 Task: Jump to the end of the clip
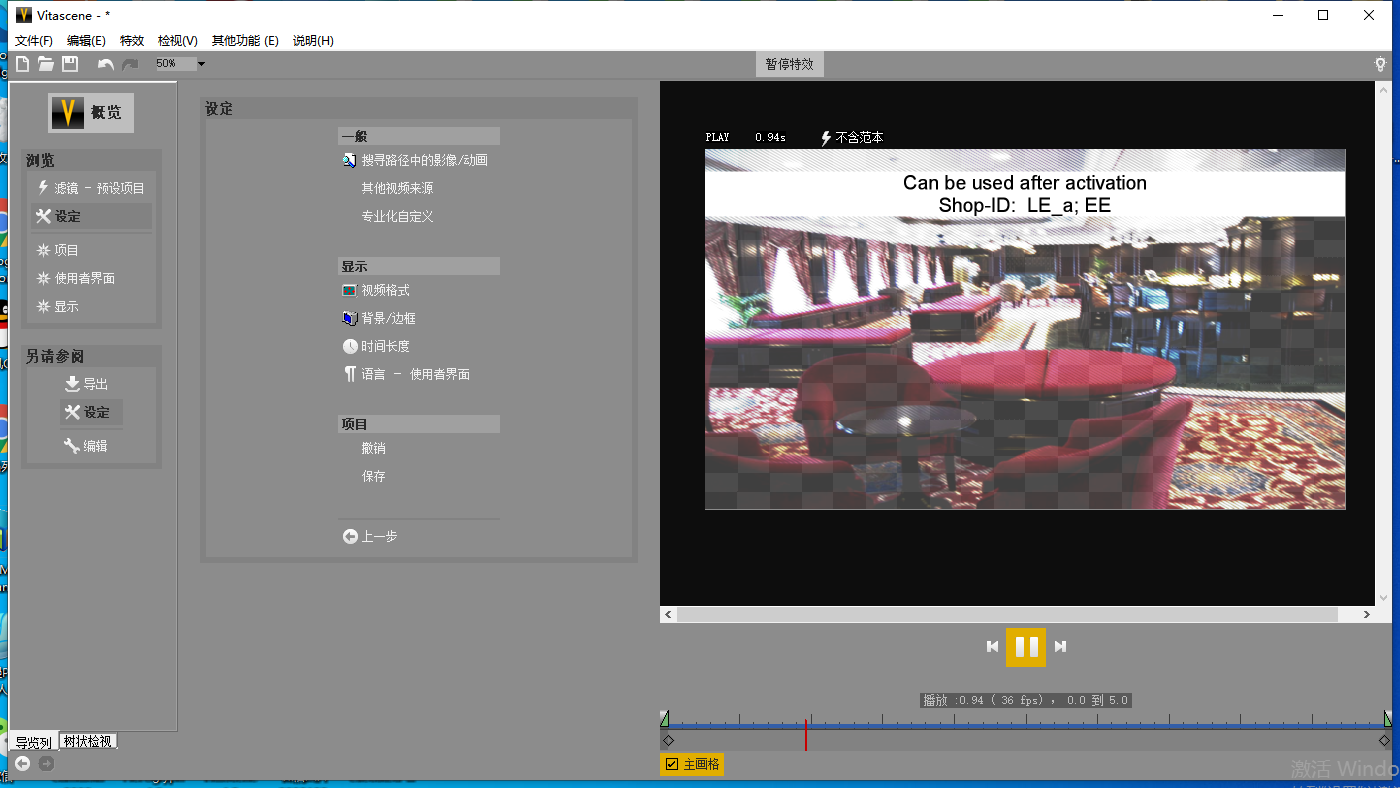(x=1060, y=646)
